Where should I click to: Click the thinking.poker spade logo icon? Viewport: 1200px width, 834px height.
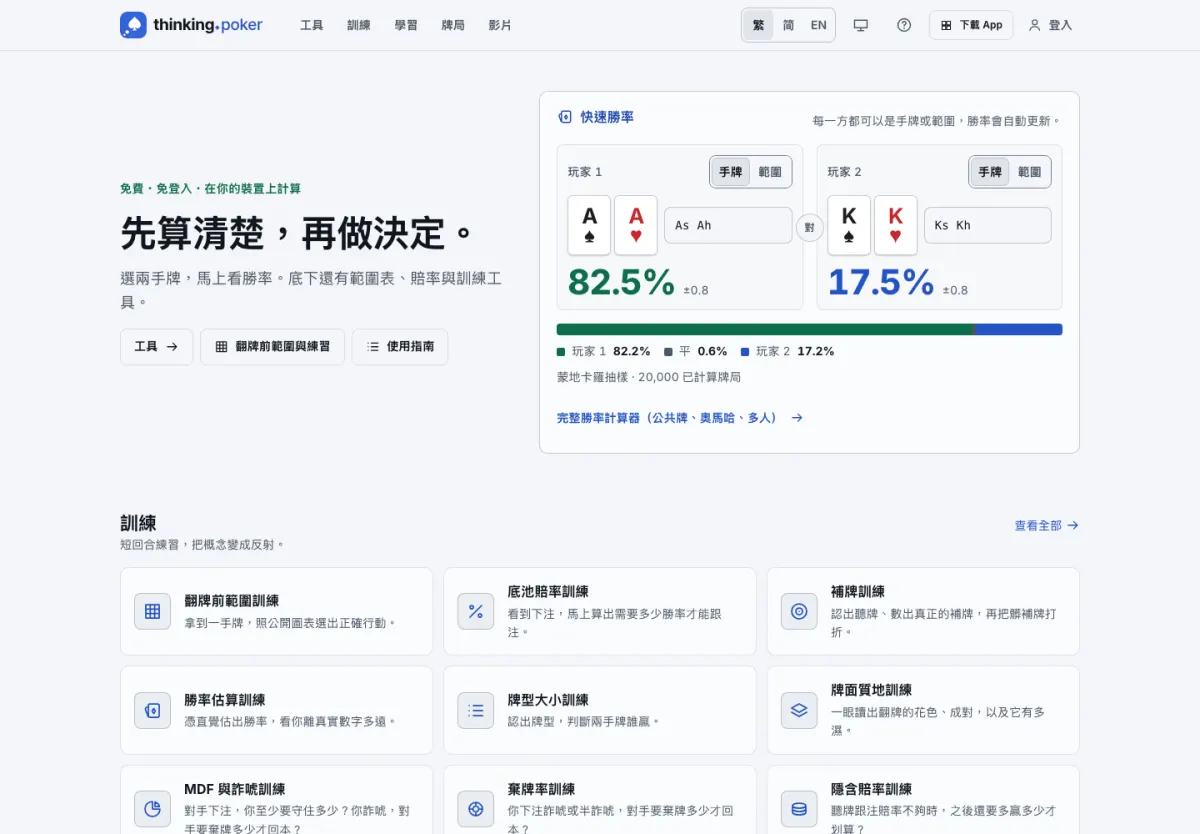coord(133,25)
